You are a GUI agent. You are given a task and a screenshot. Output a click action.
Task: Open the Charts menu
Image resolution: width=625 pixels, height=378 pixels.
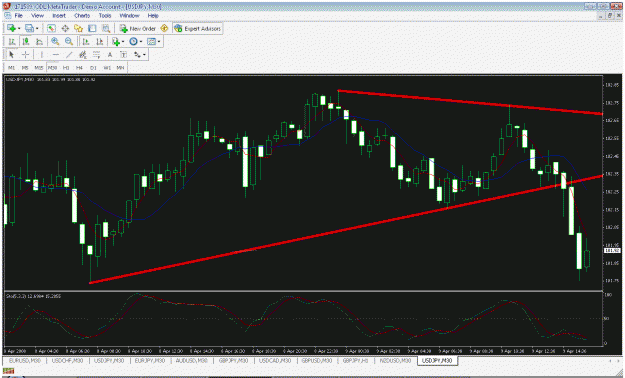point(82,16)
